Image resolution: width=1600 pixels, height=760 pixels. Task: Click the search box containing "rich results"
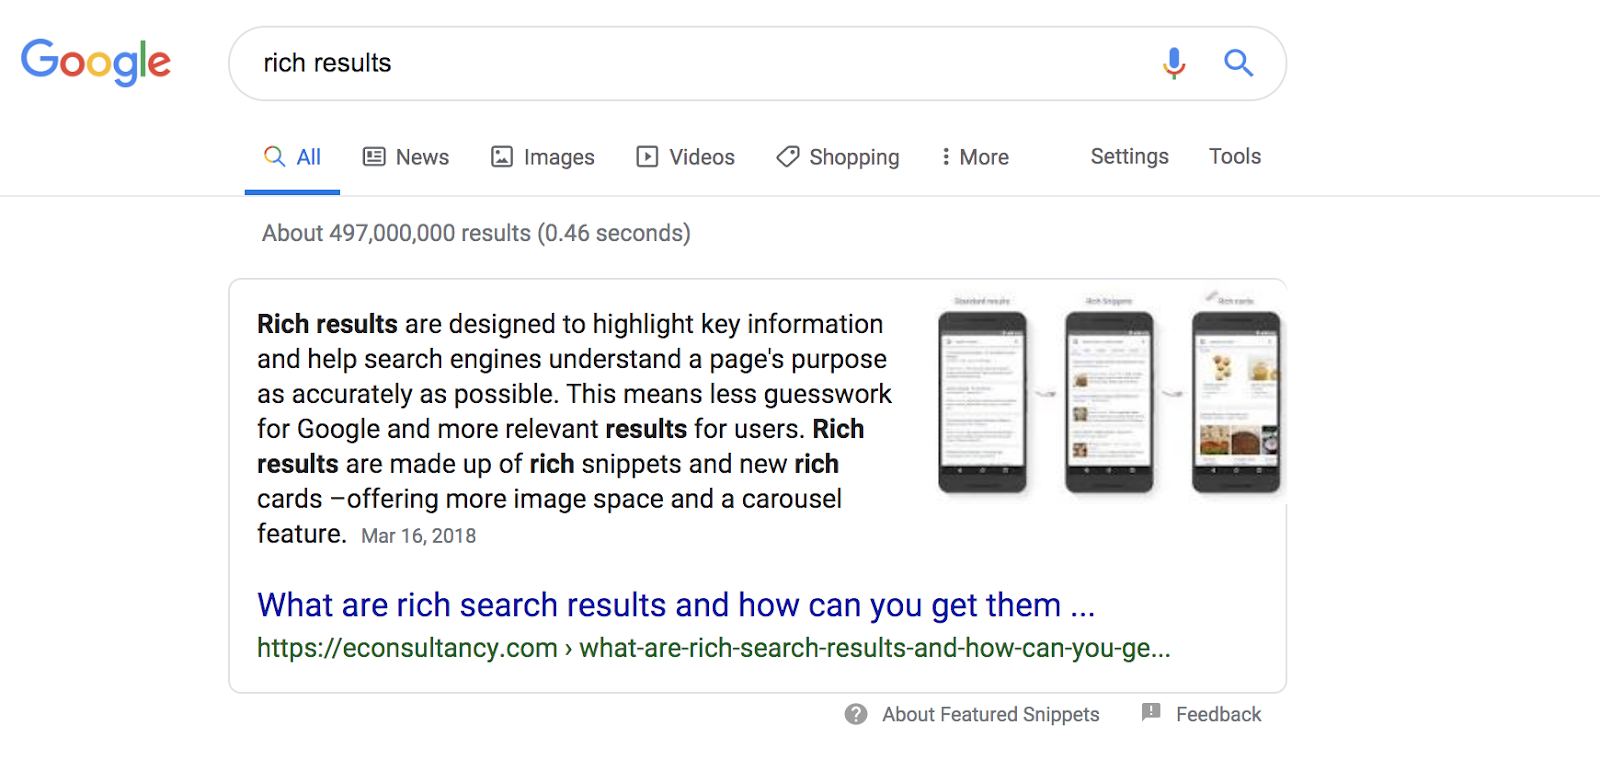(x=690, y=63)
